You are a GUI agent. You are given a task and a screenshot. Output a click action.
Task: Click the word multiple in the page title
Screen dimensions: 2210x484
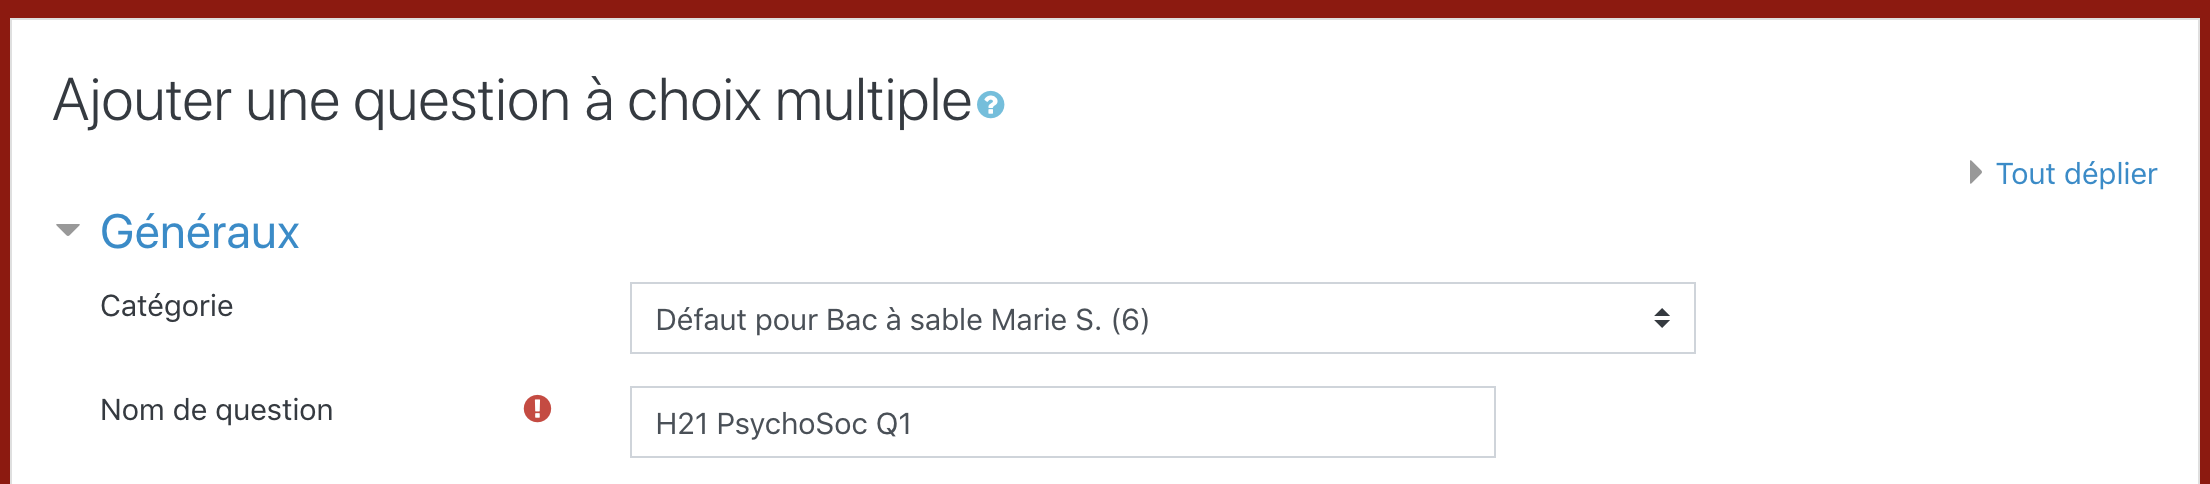point(872,101)
